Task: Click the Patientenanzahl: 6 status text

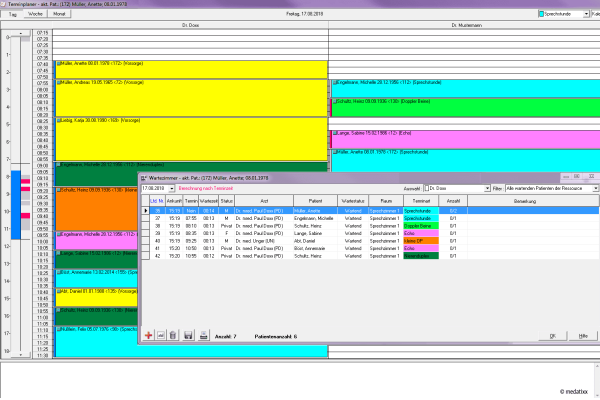Action: [x=276, y=336]
